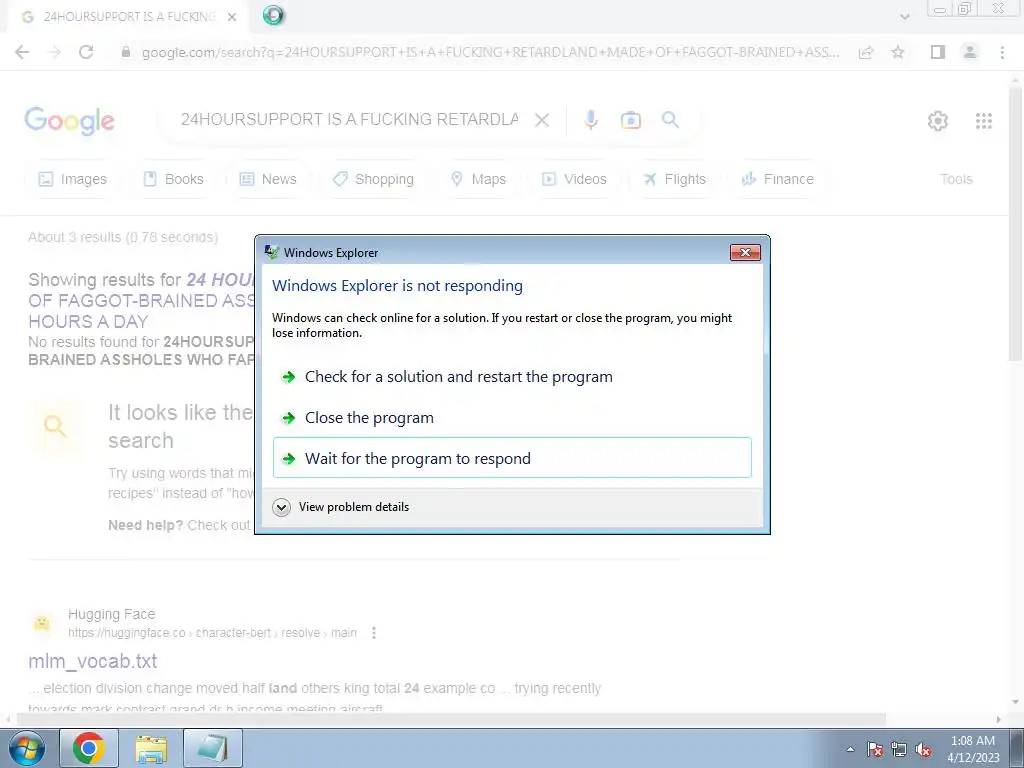
Task: Show hidden tray icons arrow
Action: click(850, 749)
